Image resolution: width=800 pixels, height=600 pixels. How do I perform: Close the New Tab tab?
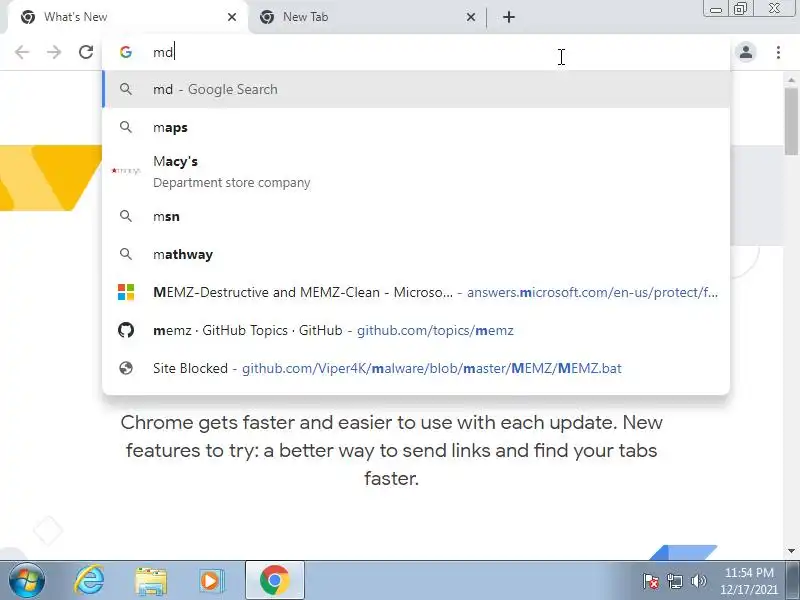coord(471,17)
